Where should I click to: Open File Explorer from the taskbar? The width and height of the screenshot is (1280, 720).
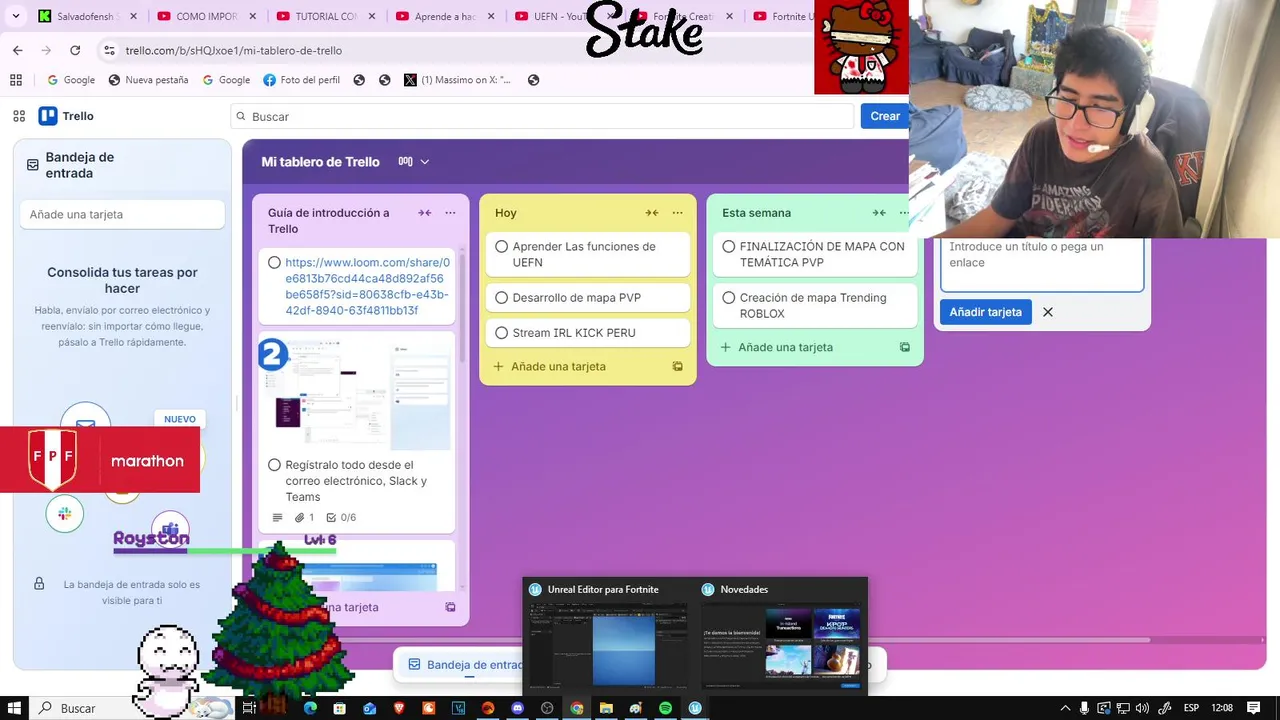click(606, 708)
